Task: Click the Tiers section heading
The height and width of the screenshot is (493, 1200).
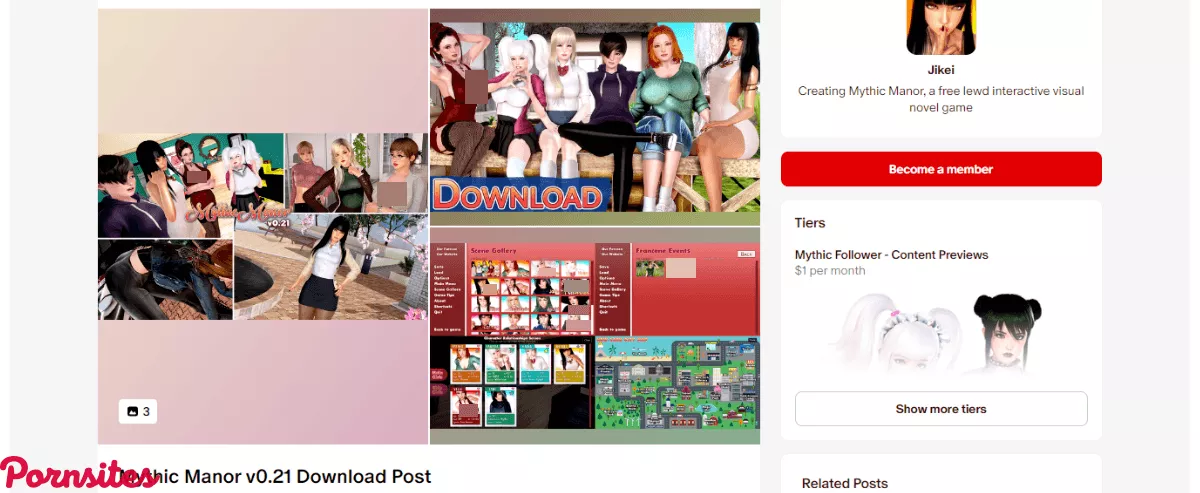Action: (810, 223)
